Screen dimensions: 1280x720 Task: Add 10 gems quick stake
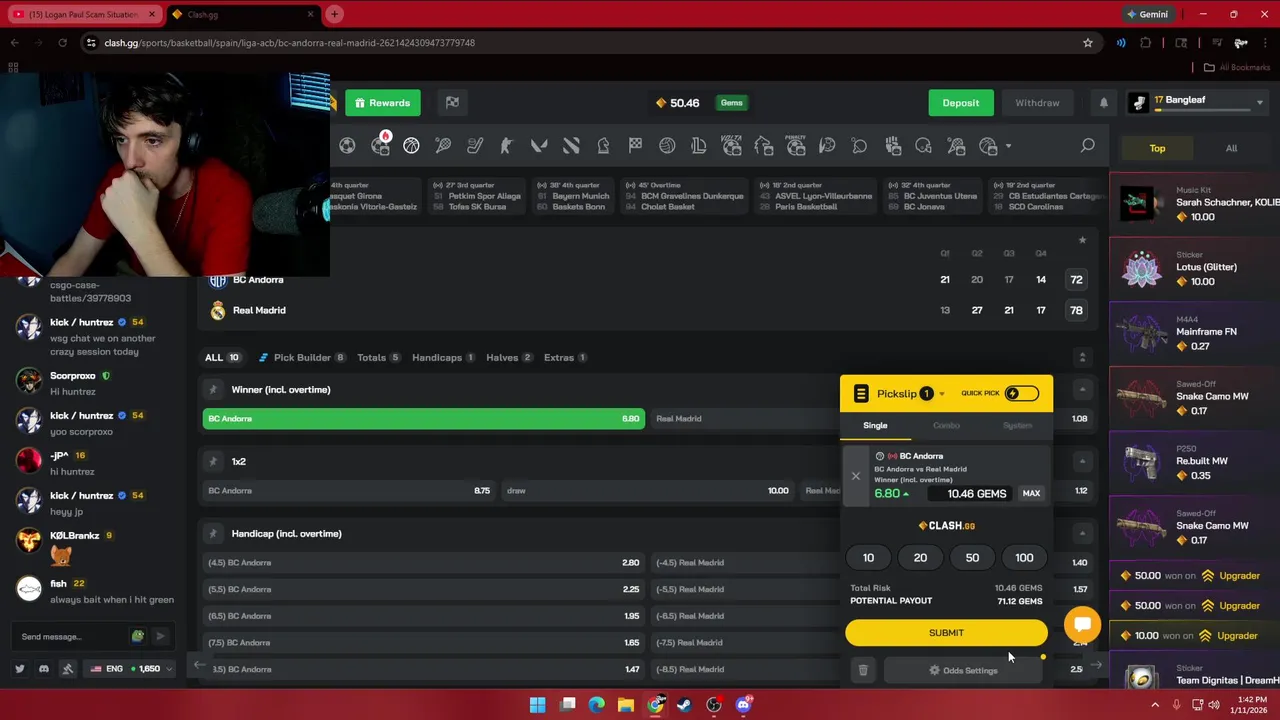click(868, 557)
